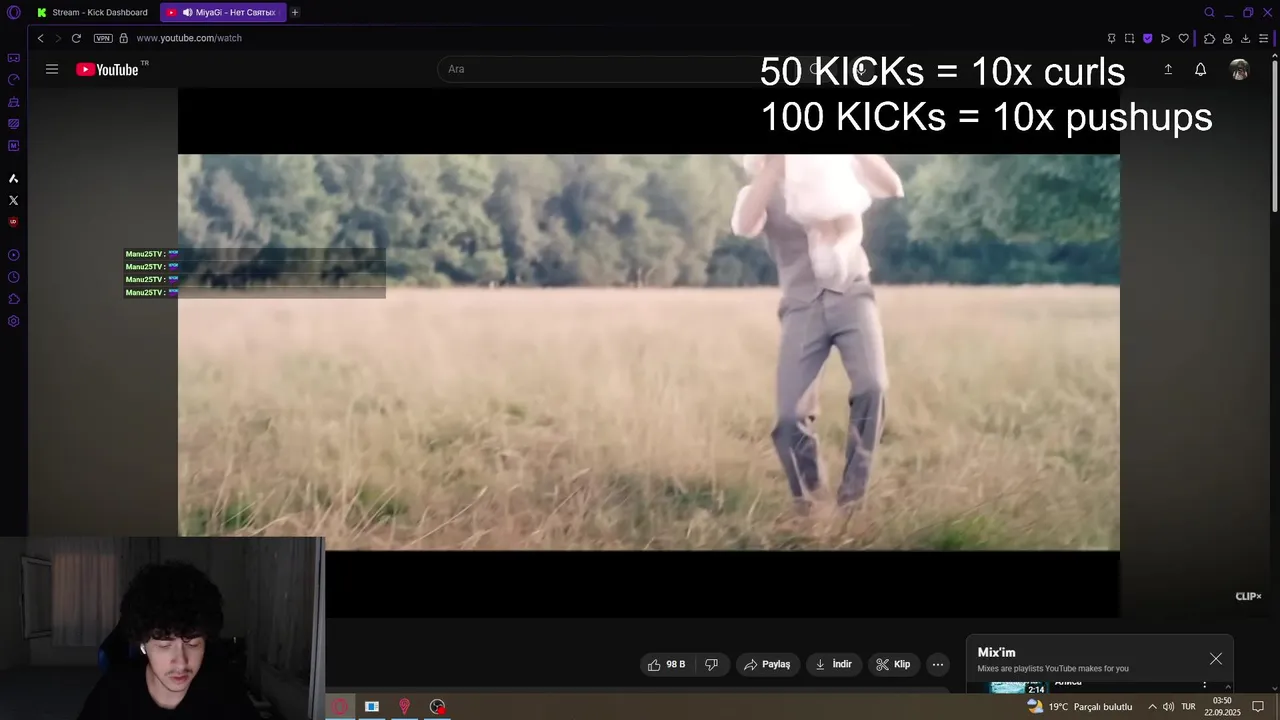
Task: Switch keyboard language TUR
Action: 1188,706
